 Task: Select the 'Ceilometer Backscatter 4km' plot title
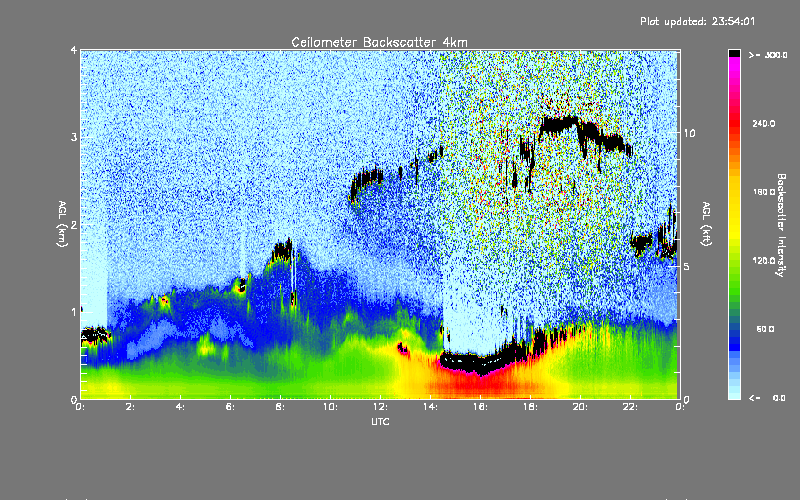[x=379, y=42]
